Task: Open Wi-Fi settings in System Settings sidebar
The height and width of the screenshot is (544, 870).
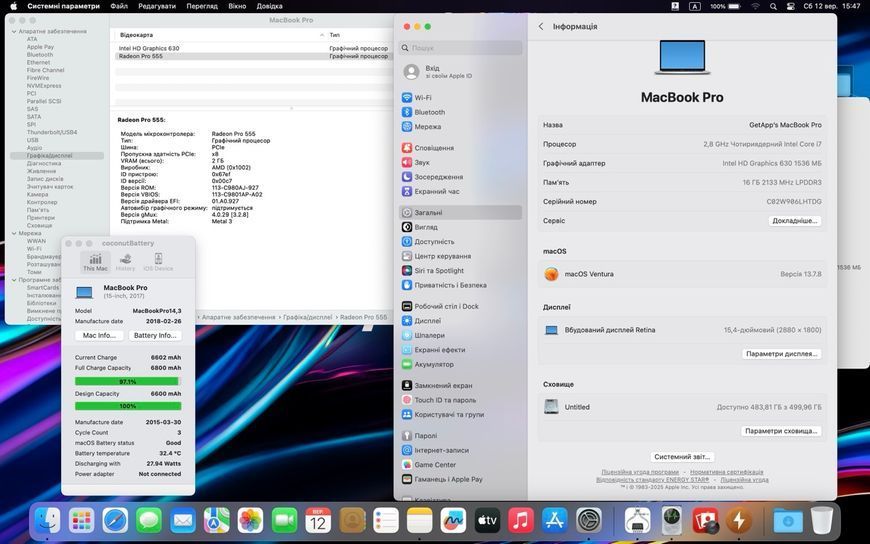Action: (x=423, y=98)
